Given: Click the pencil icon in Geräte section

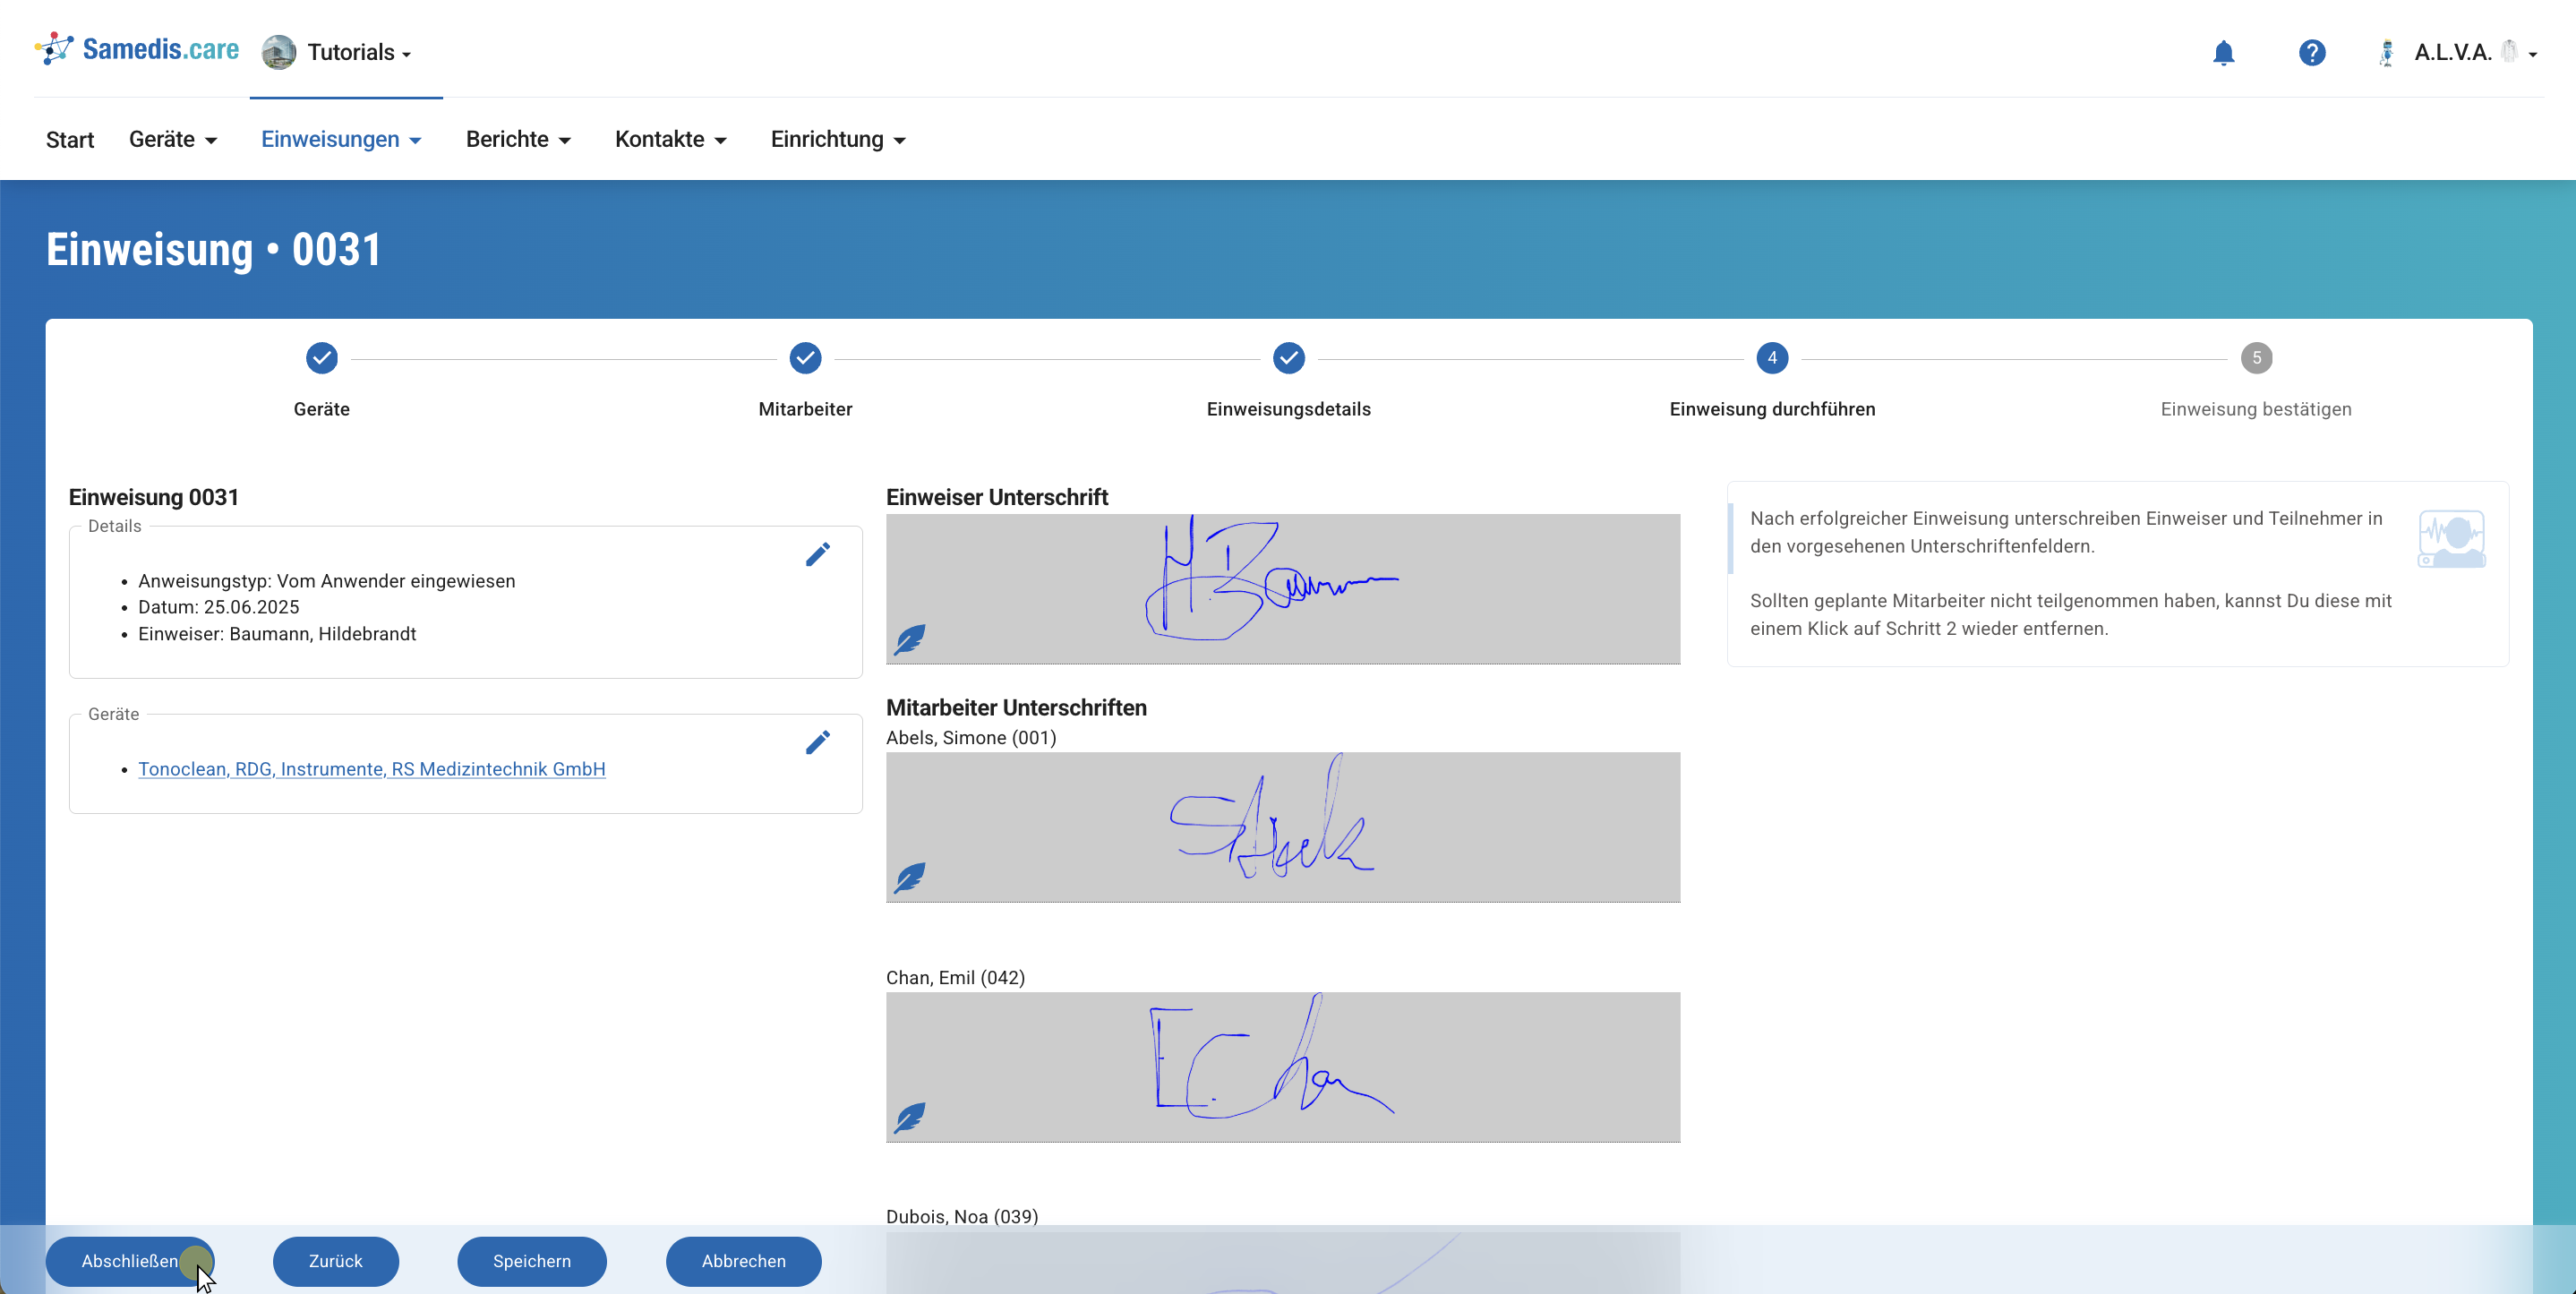Looking at the screenshot, I should (x=817, y=742).
